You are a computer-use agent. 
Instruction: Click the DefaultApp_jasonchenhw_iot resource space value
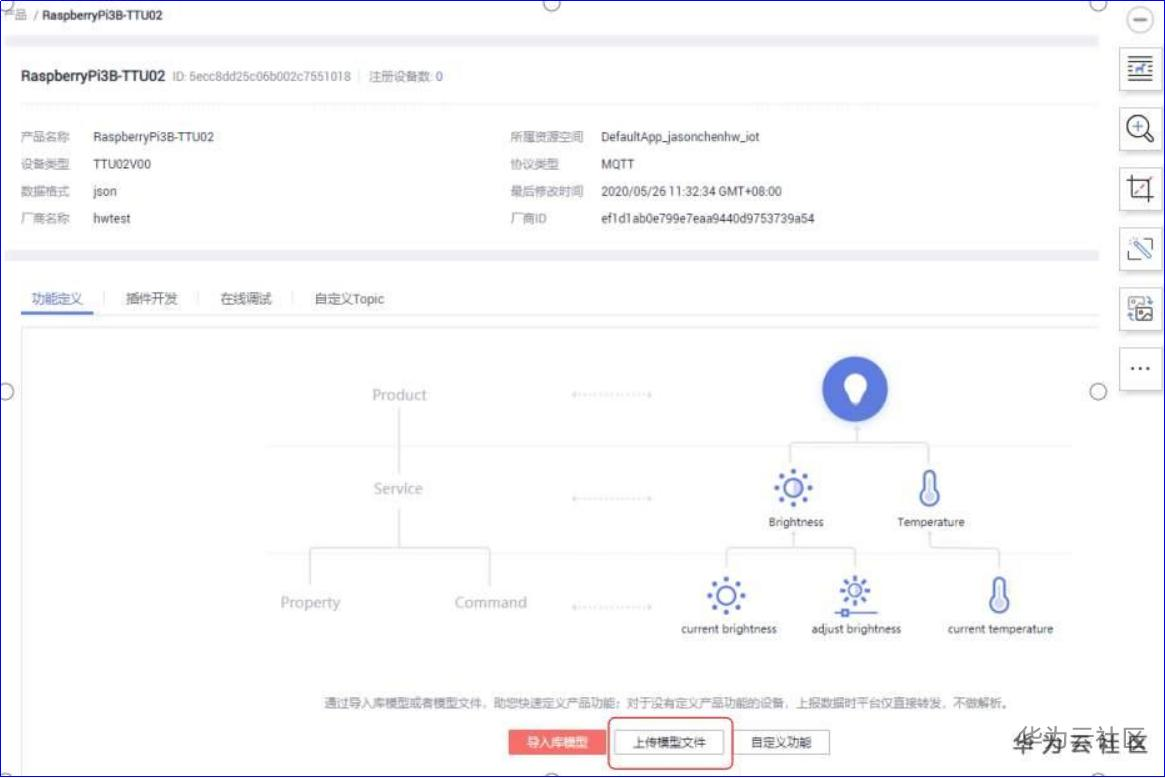(x=680, y=137)
